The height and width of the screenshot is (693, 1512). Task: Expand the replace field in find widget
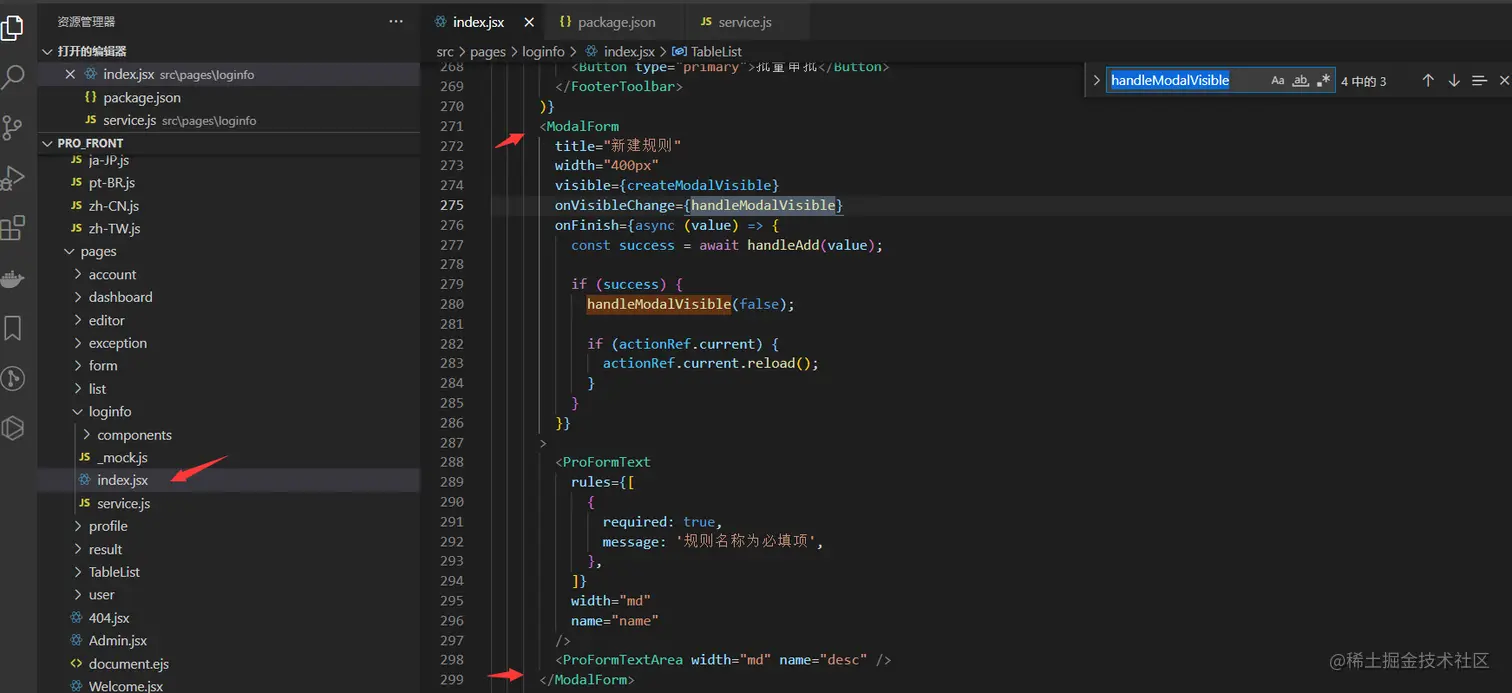coord(1096,81)
